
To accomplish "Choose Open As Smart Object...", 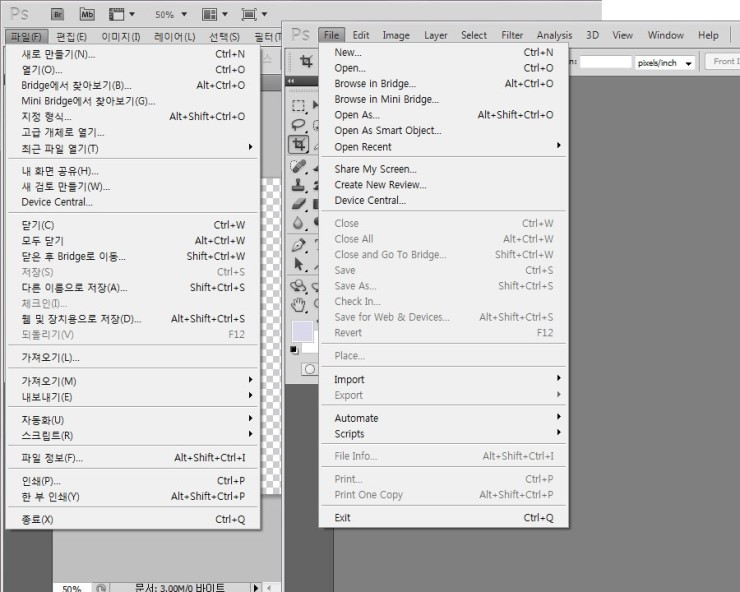I will (444, 130).
